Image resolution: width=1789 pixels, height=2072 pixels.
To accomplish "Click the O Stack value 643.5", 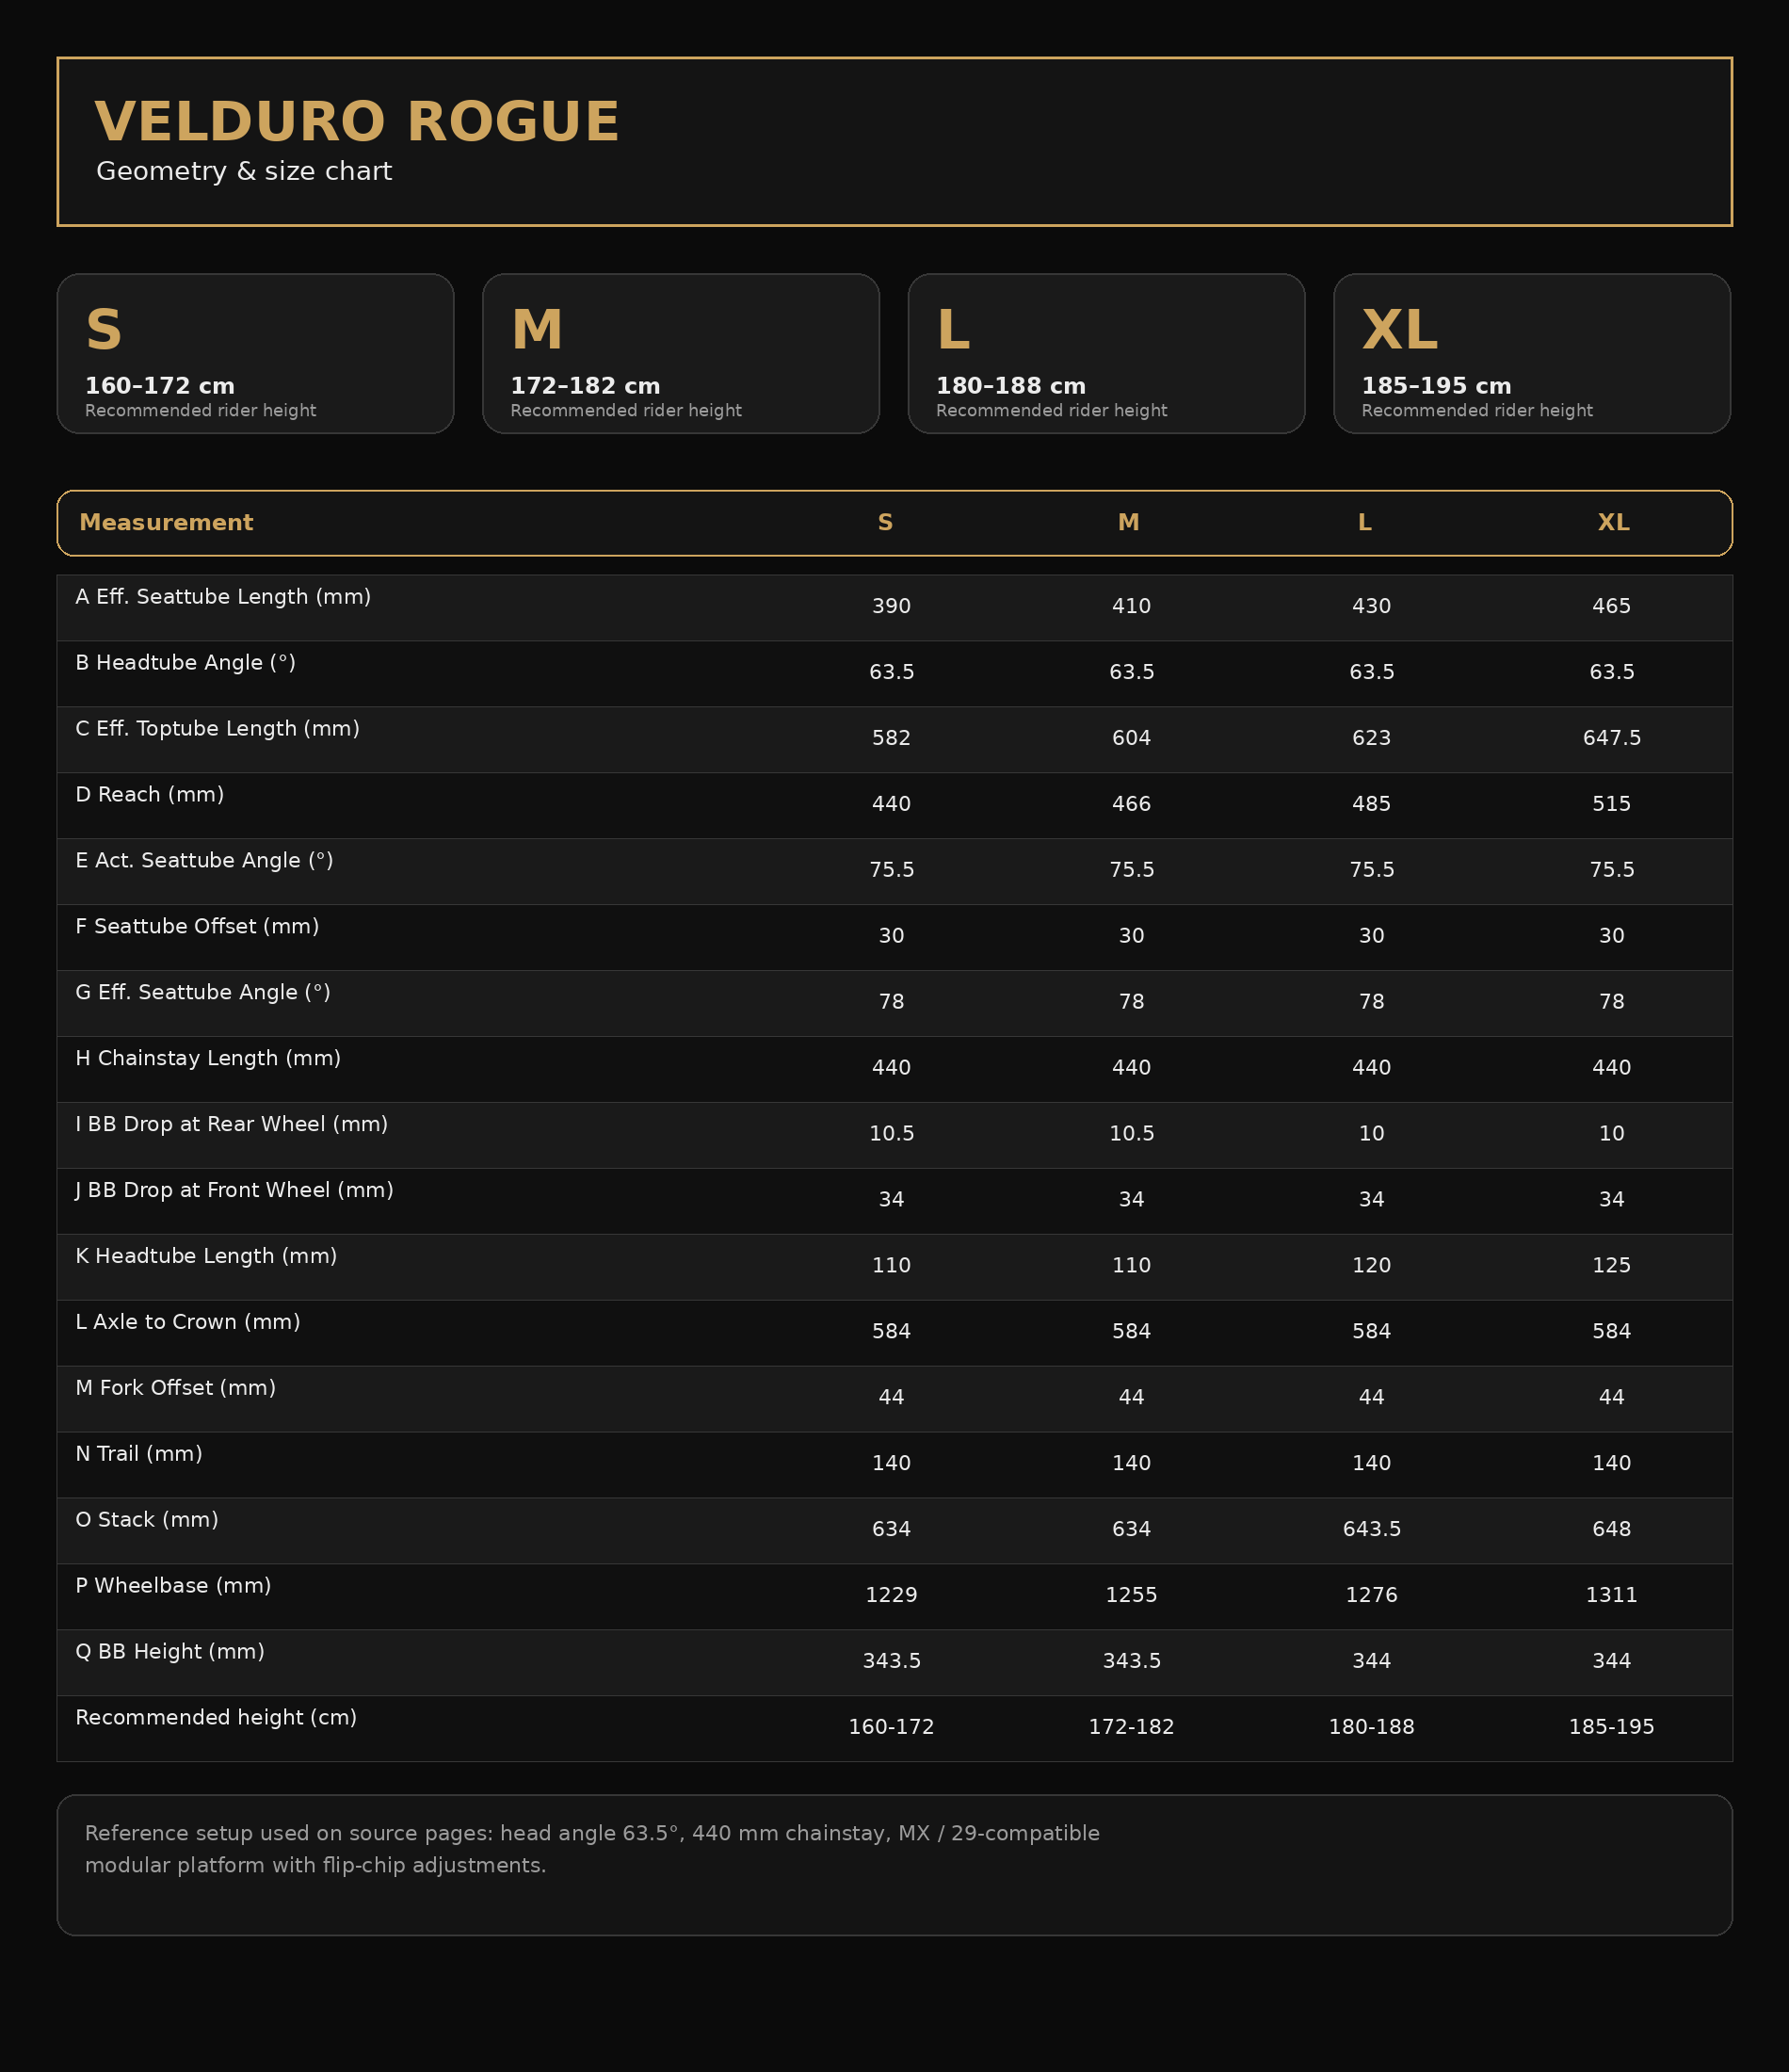I will (x=1371, y=1529).
